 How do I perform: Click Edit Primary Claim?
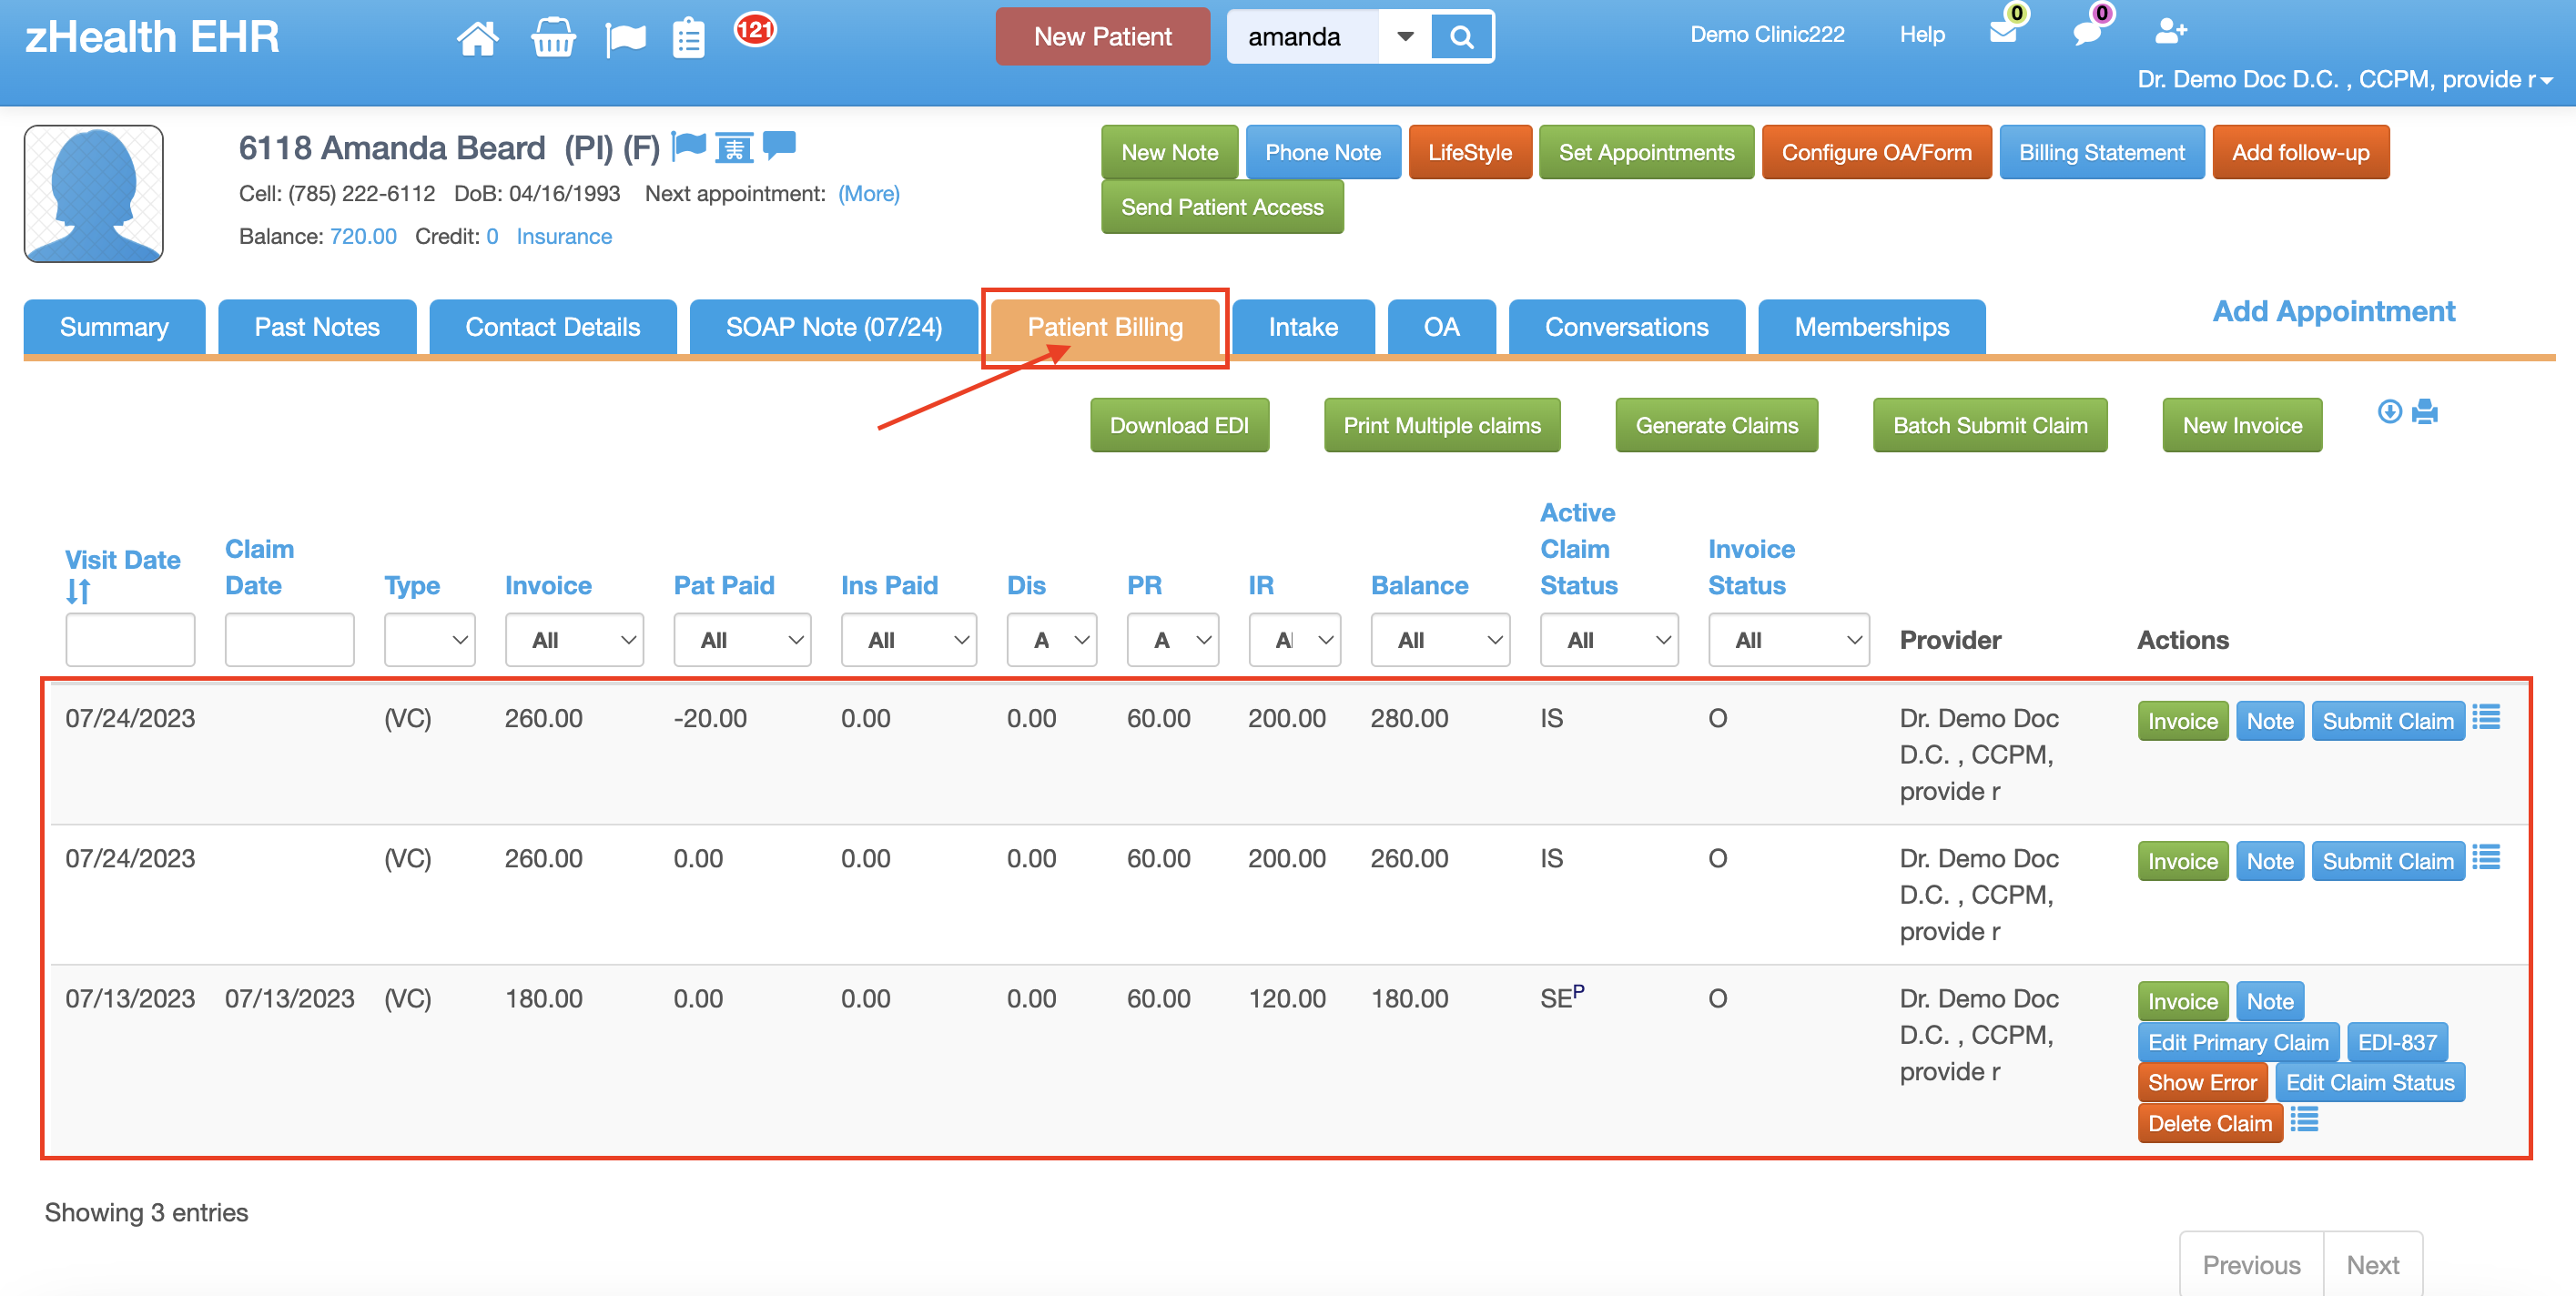click(x=2238, y=1042)
